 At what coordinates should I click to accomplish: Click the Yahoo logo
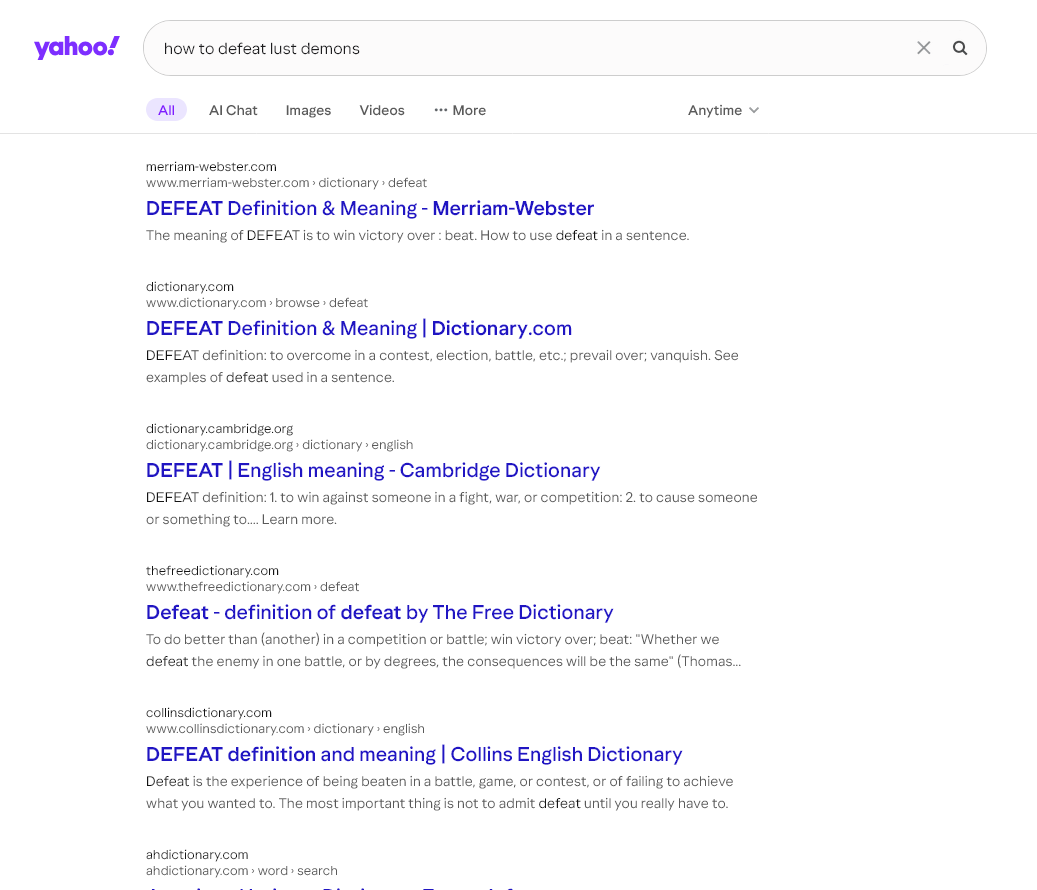[x=77, y=48]
